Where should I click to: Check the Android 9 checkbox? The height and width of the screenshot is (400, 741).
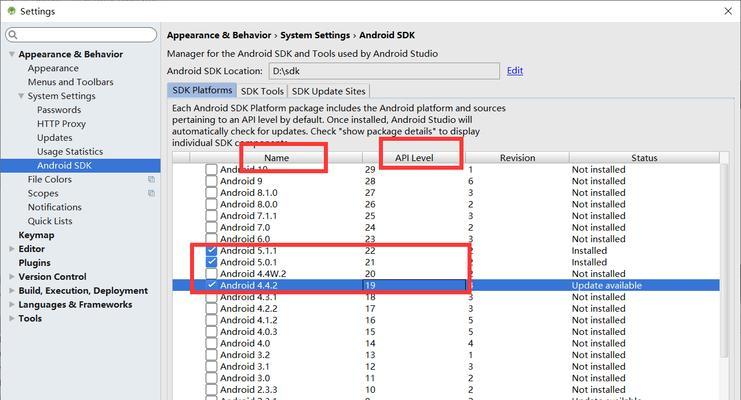211,181
